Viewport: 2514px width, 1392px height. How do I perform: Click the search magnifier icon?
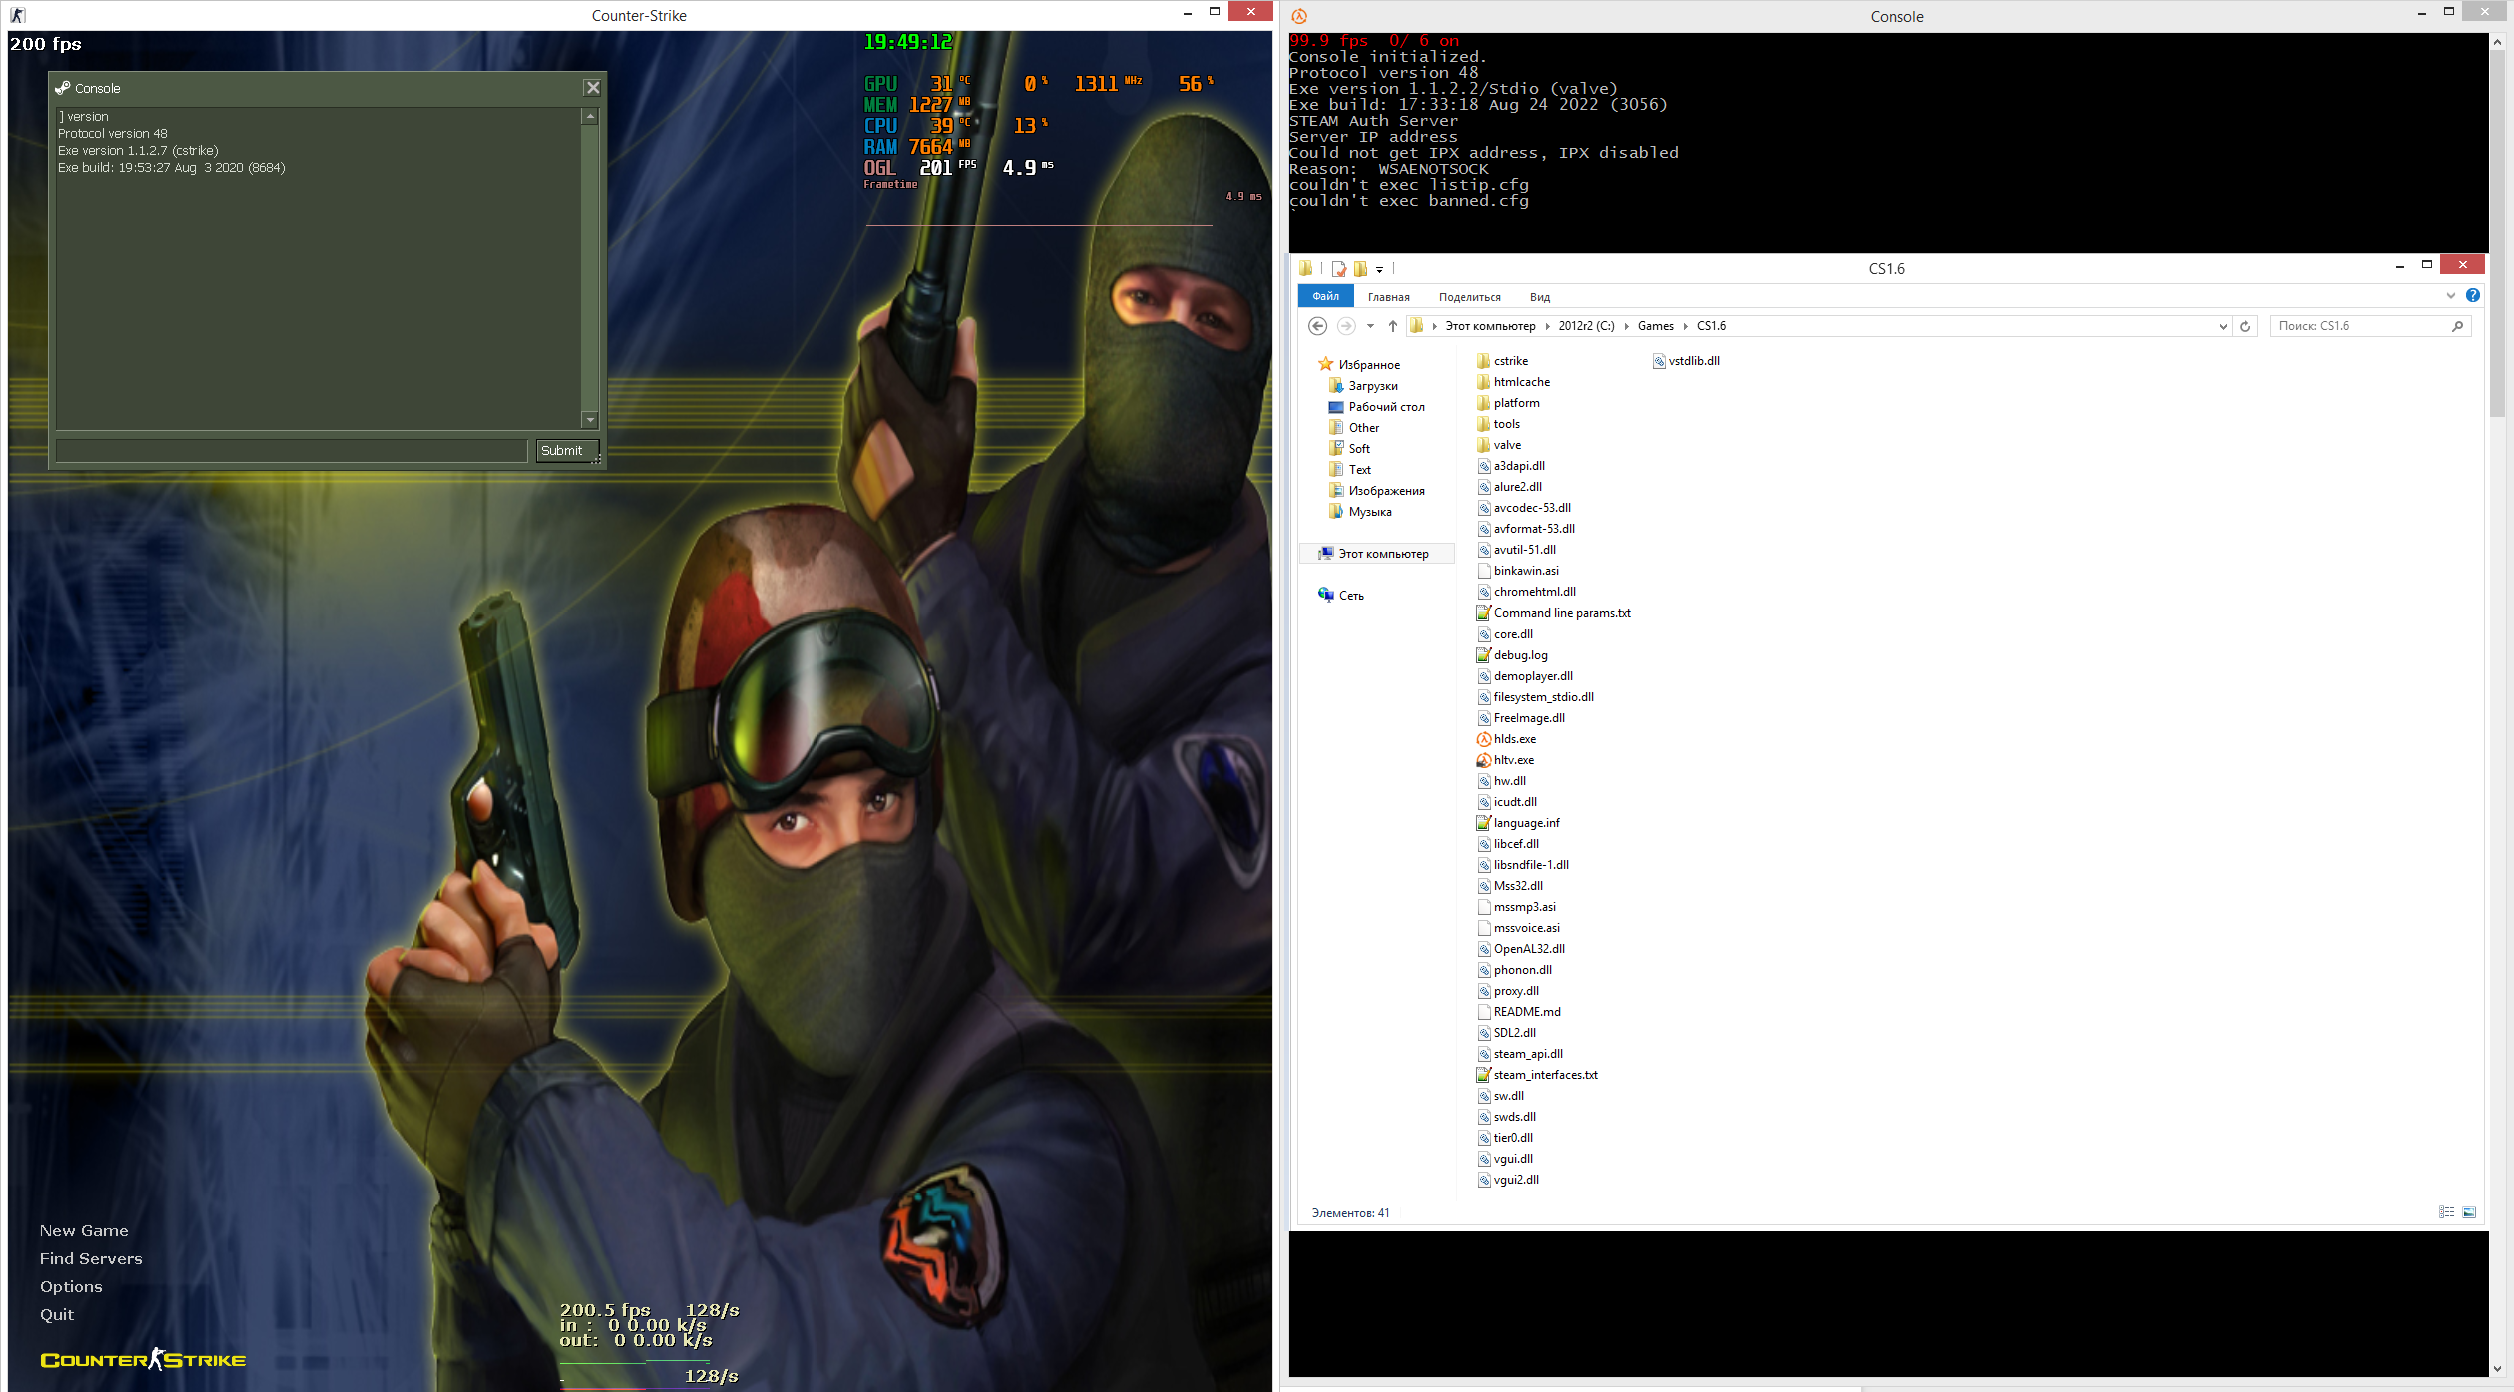[x=2457, y=326]
